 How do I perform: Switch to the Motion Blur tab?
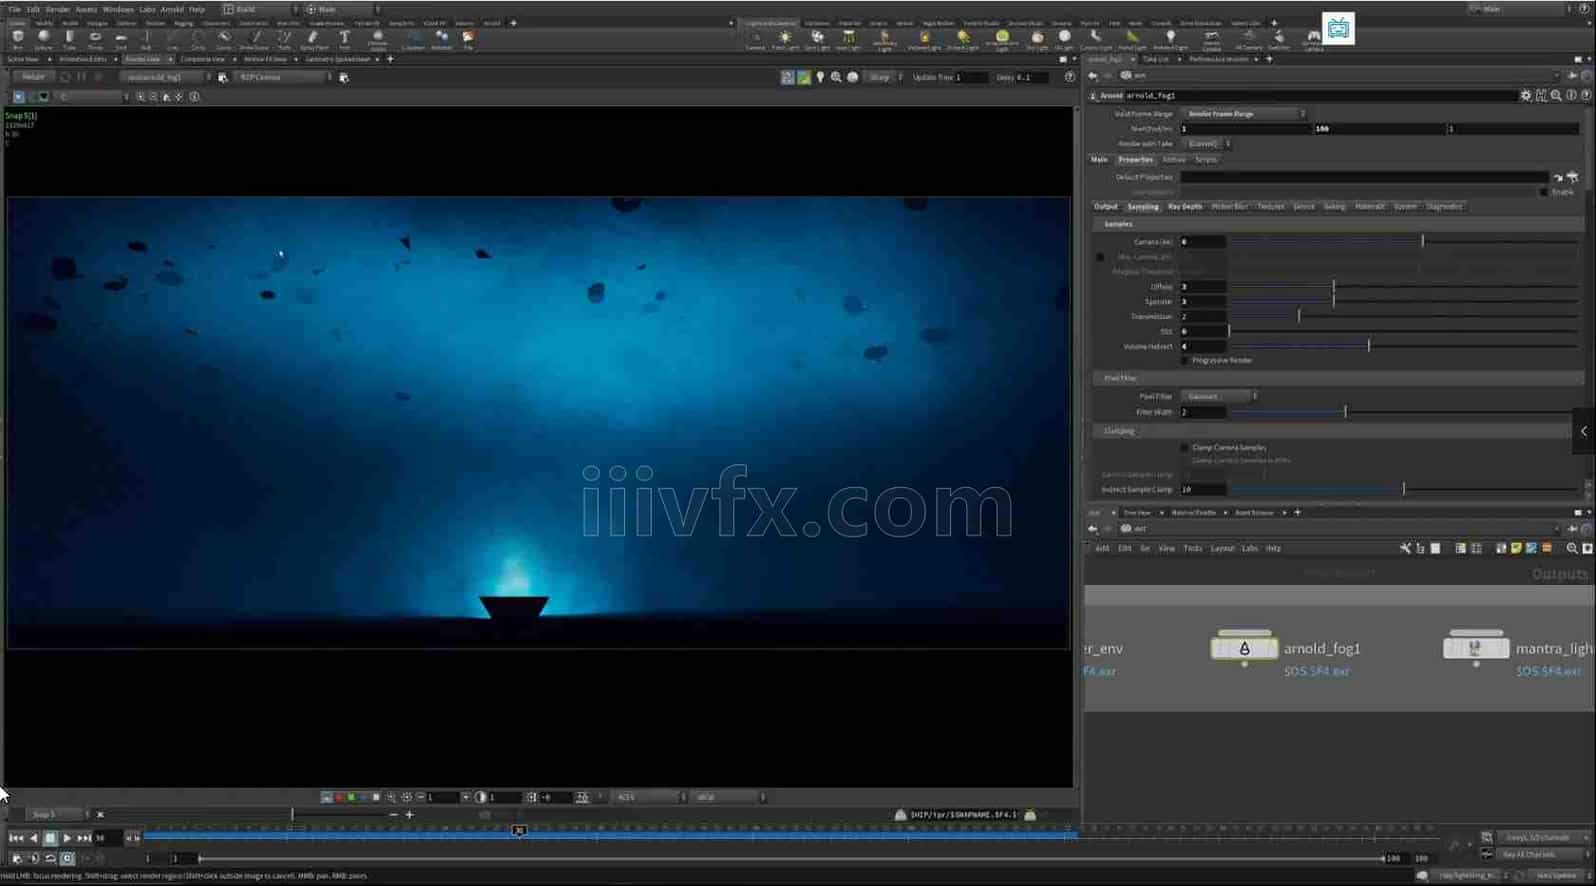pyautogui.click(x=1230, y=207)
